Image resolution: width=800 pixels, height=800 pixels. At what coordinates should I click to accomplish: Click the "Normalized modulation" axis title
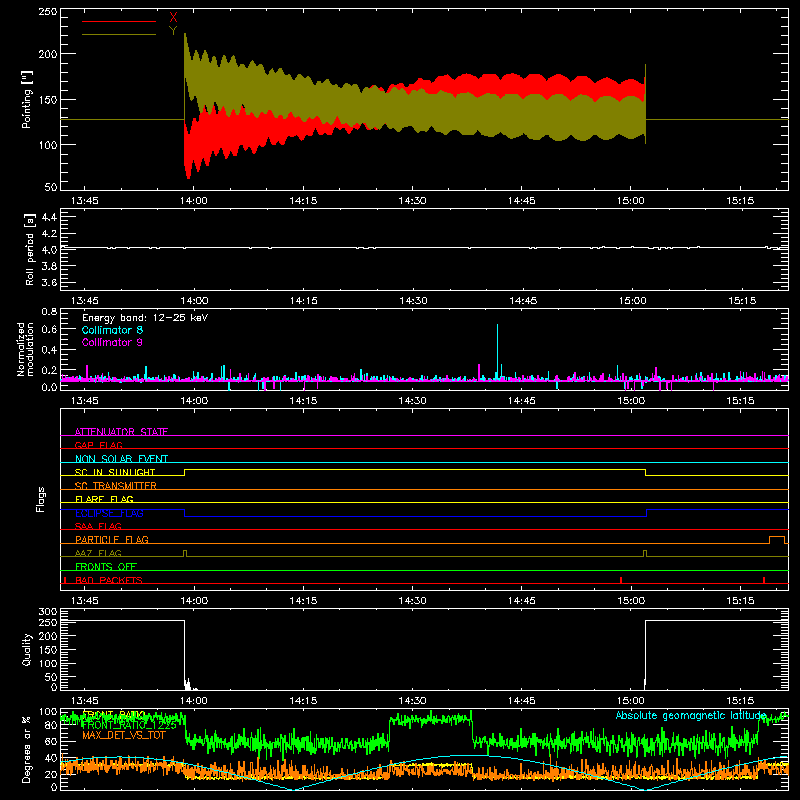[x=26, y=349]
